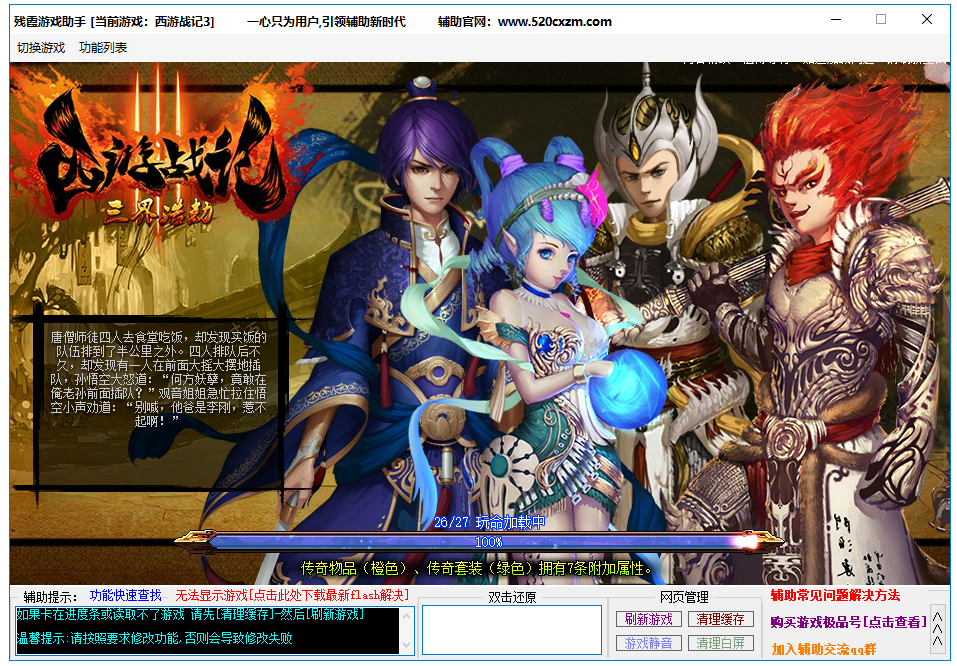This screenshot has width=957, height=666.
Task: Maximize the 残香游戏助手 window
Action: (881, 20)
